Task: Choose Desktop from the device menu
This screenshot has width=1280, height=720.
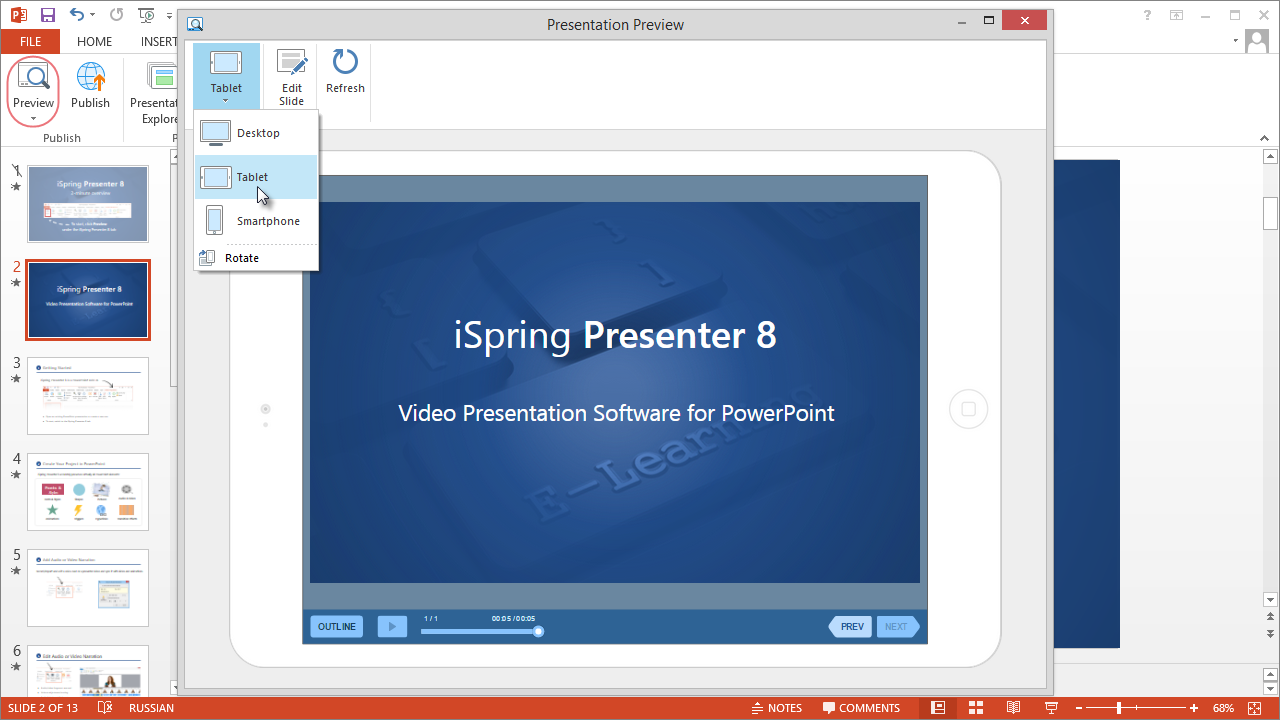Action: tap(257, 133)
